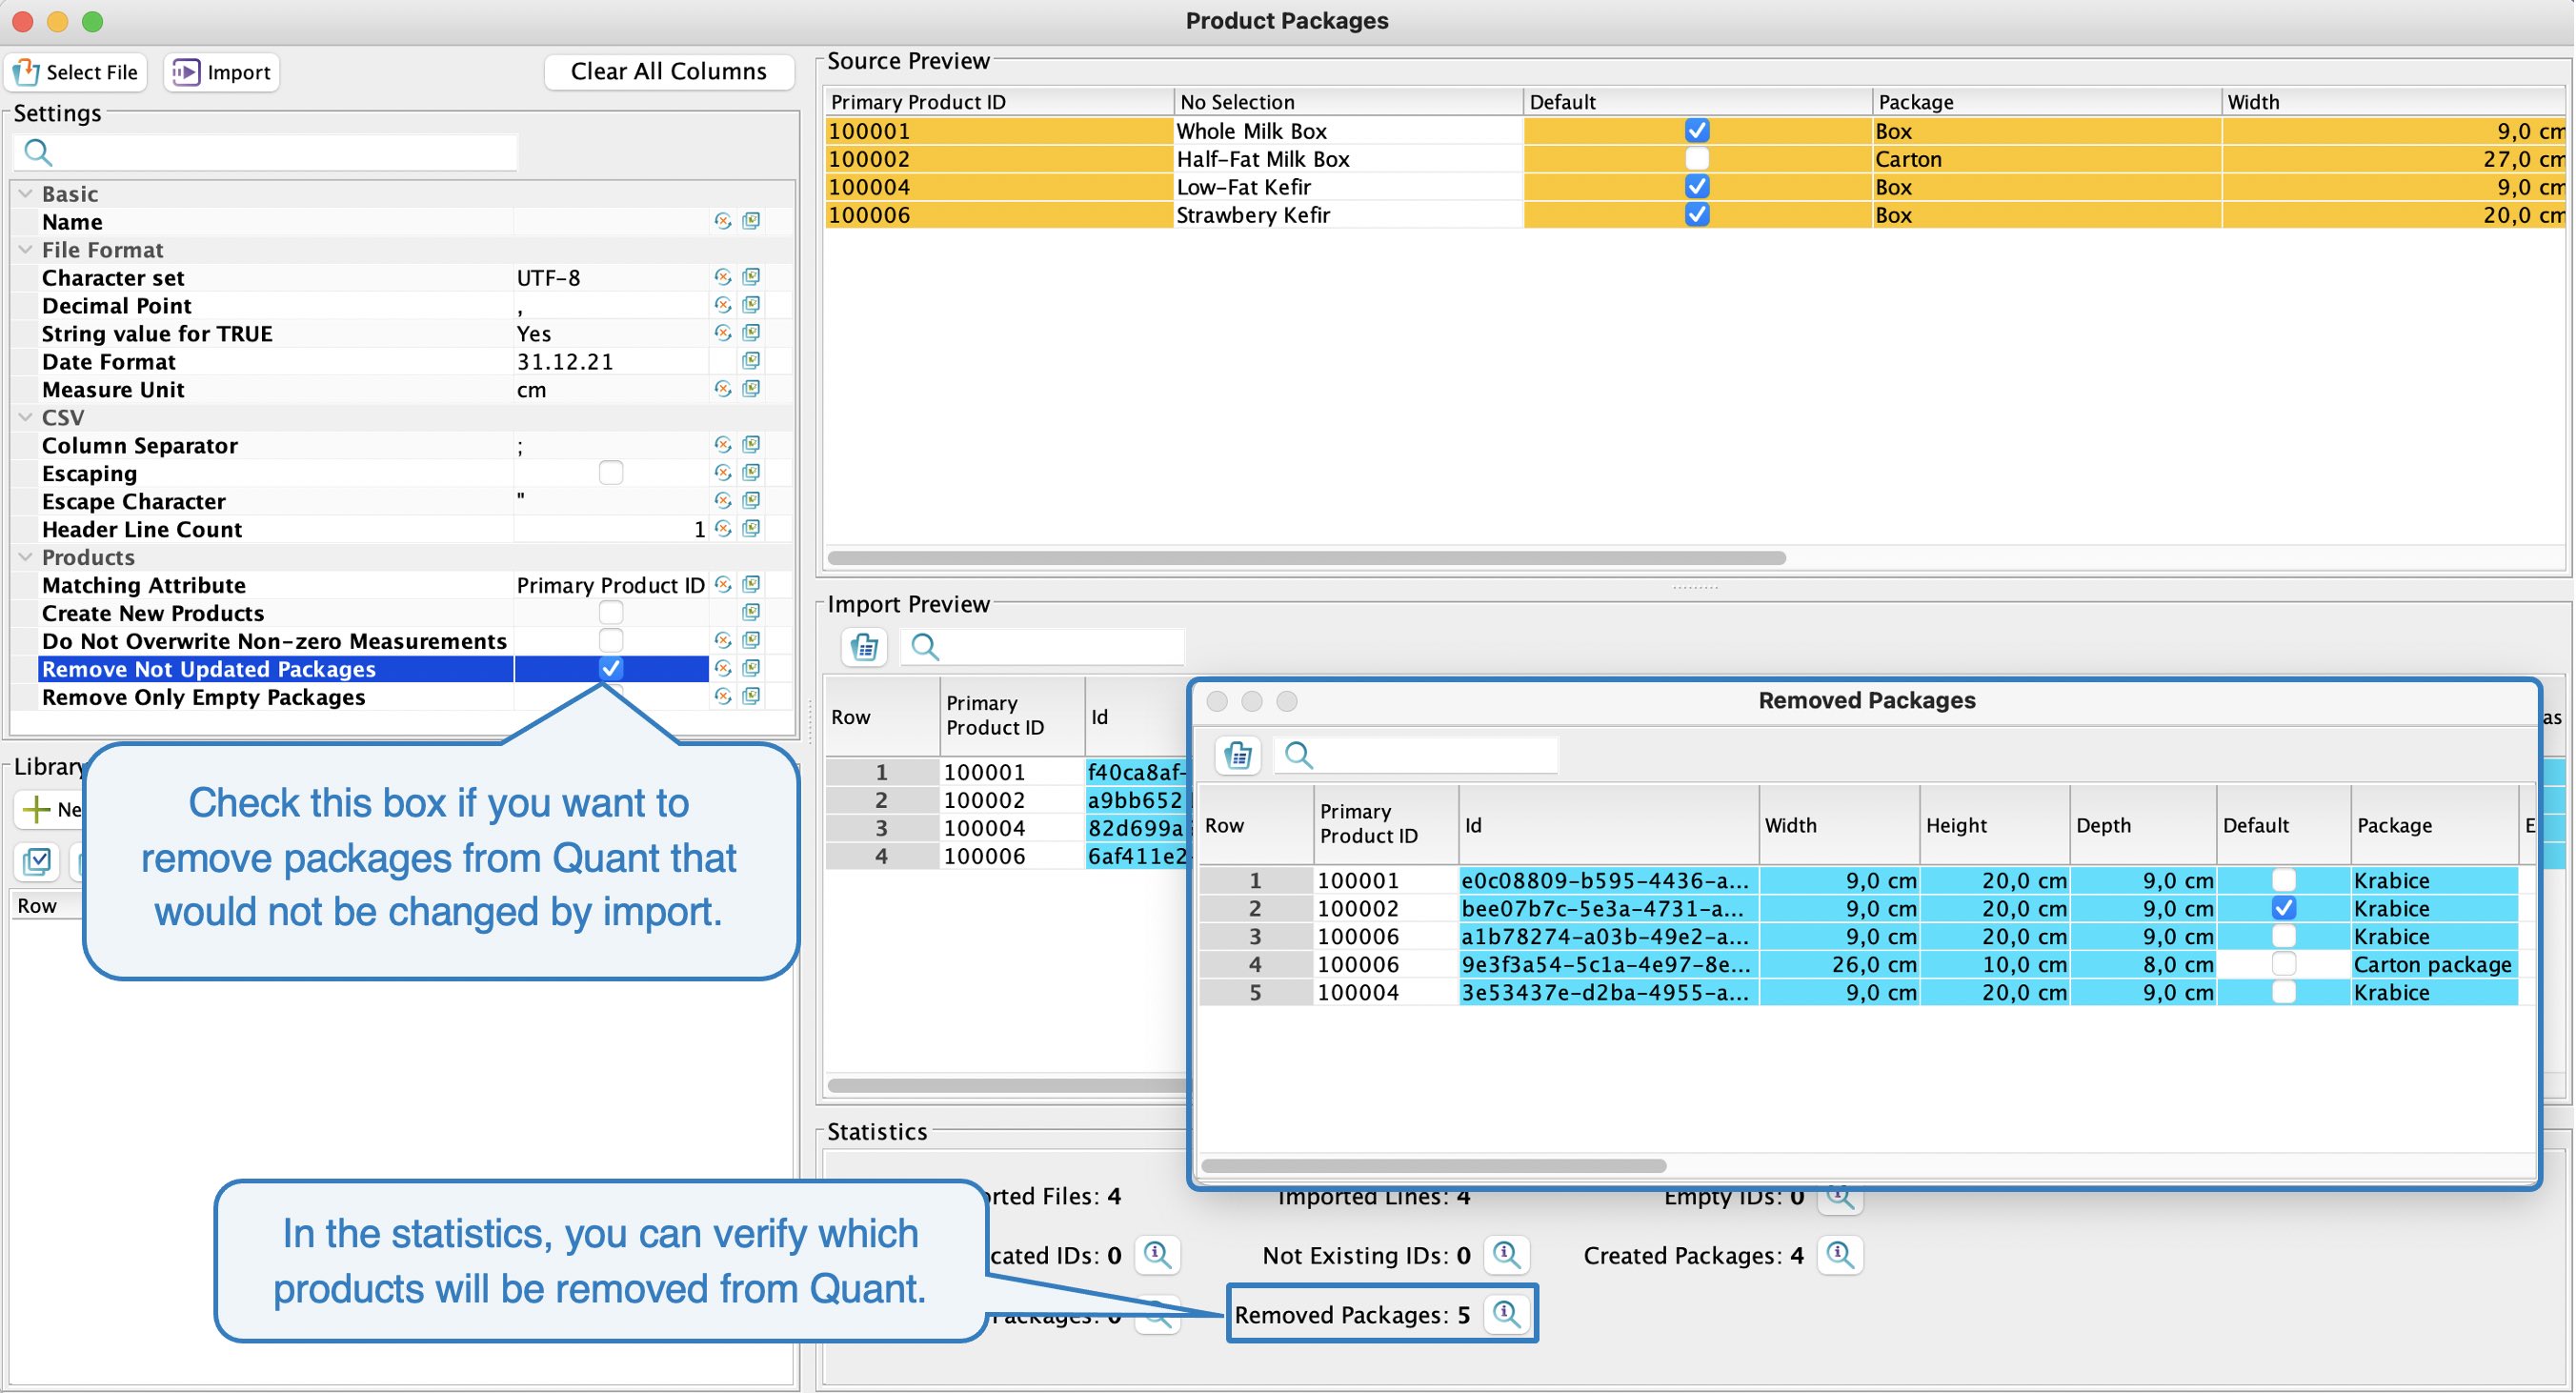This screenshot has height=1393, width=2576.
Task: Uncheck Remove Not Updated Packages
Action: click(610, 669)
